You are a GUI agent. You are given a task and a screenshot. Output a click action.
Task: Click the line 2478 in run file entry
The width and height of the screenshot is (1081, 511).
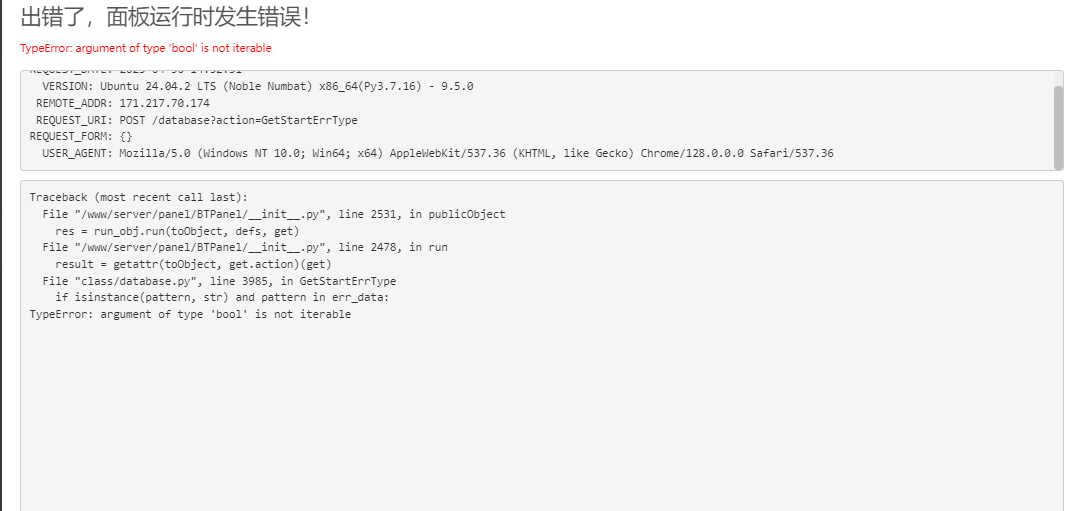pyautogui.click(x=245, y=248)
